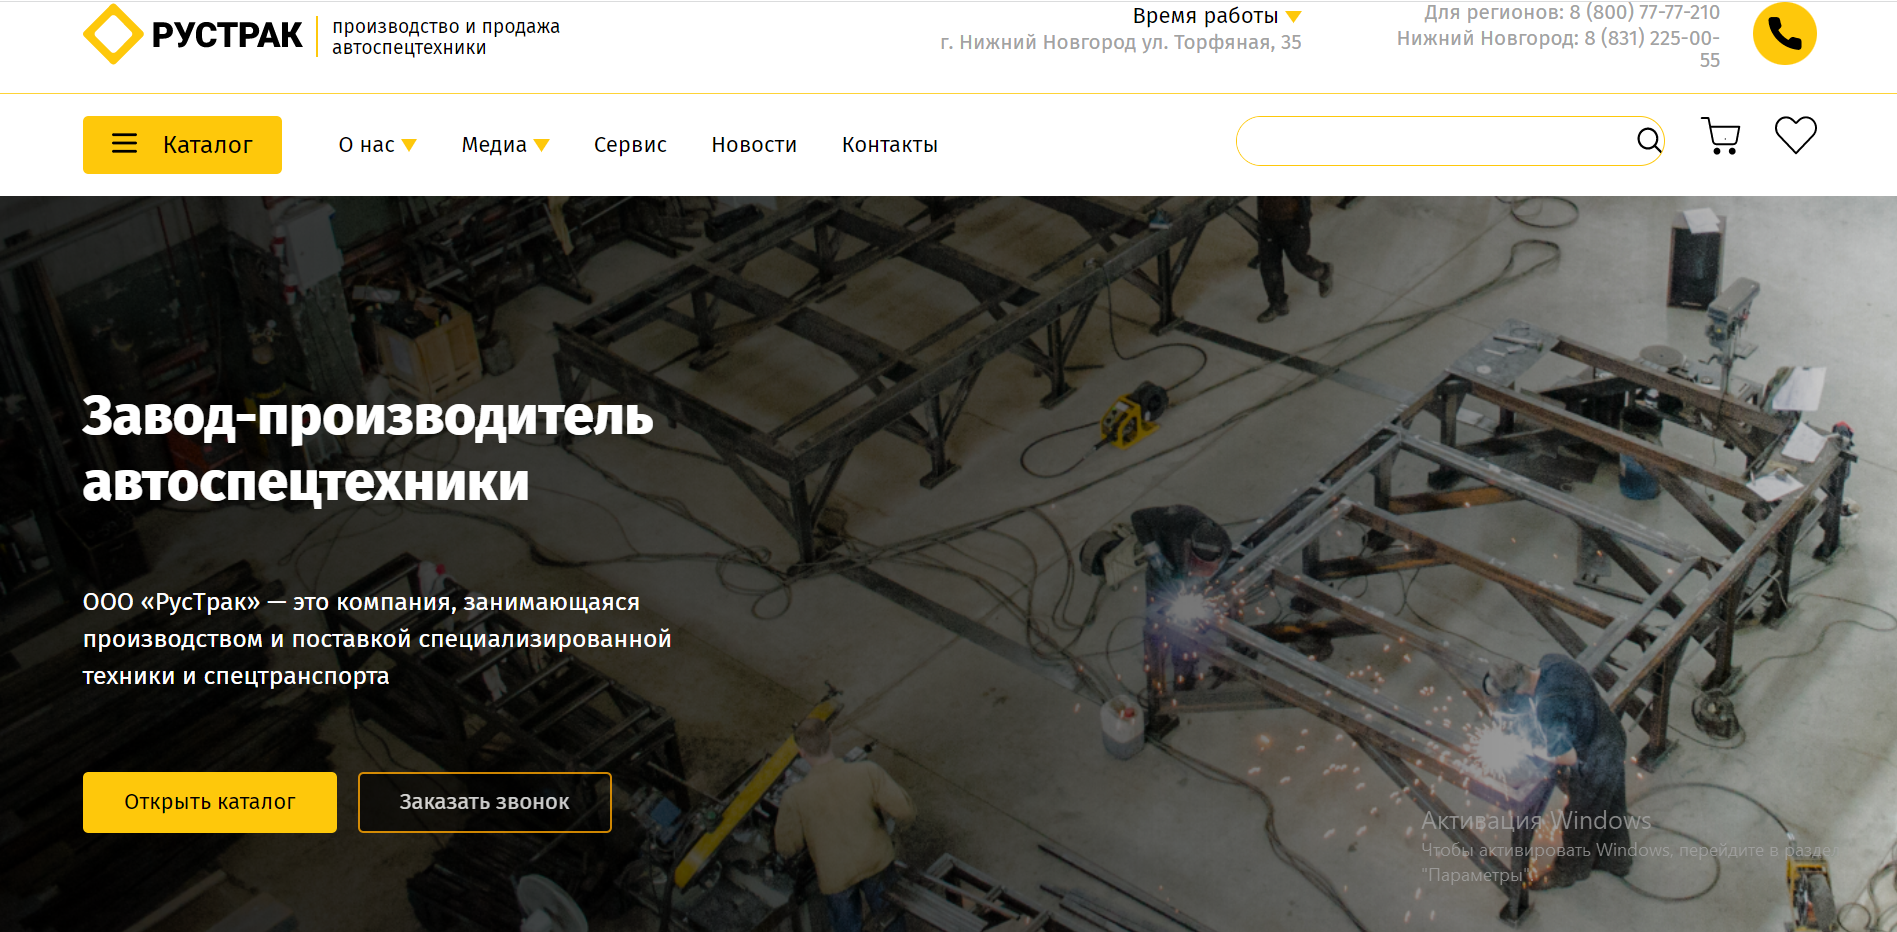The height and width of the screenshot is (932, 1897).
Task: Open favorites via the heart icon
Action: [1795, 136]
